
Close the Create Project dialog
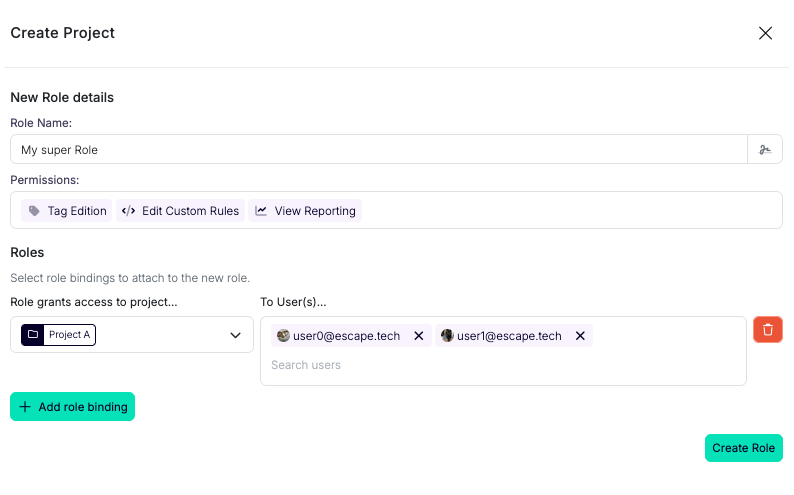766,33
